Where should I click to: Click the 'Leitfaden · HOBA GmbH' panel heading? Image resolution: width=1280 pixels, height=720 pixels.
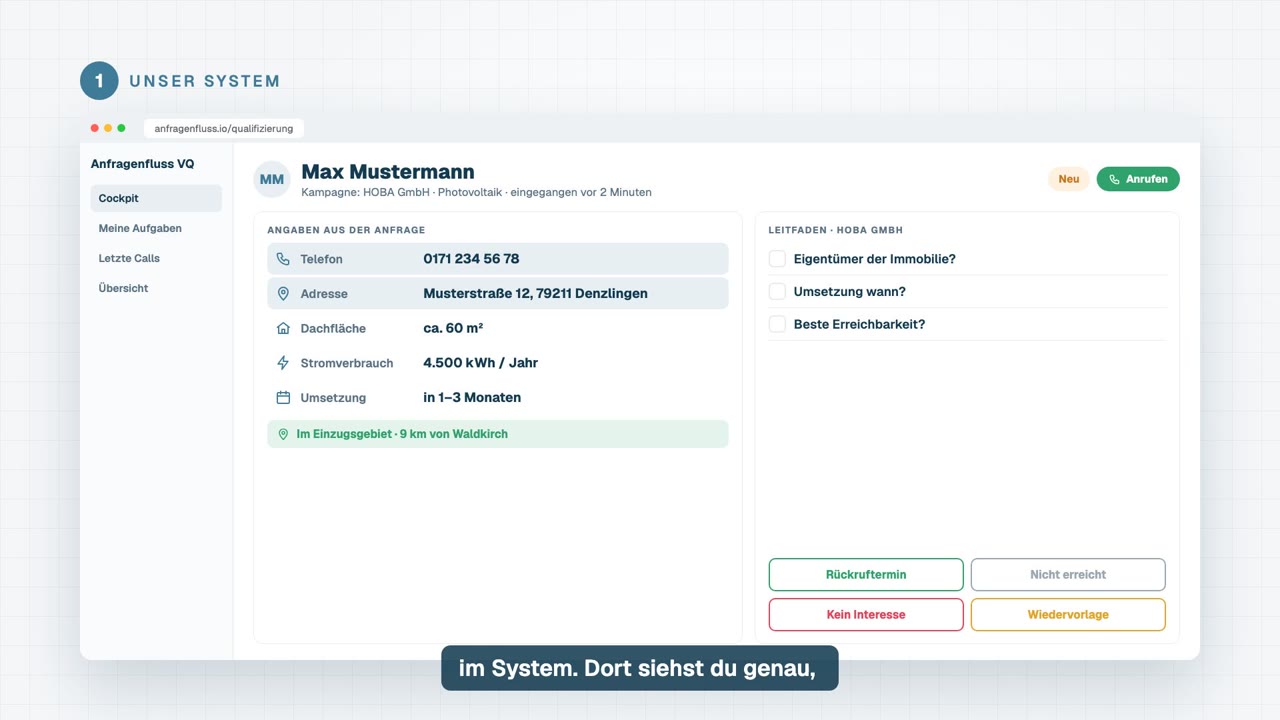(835, 230)
